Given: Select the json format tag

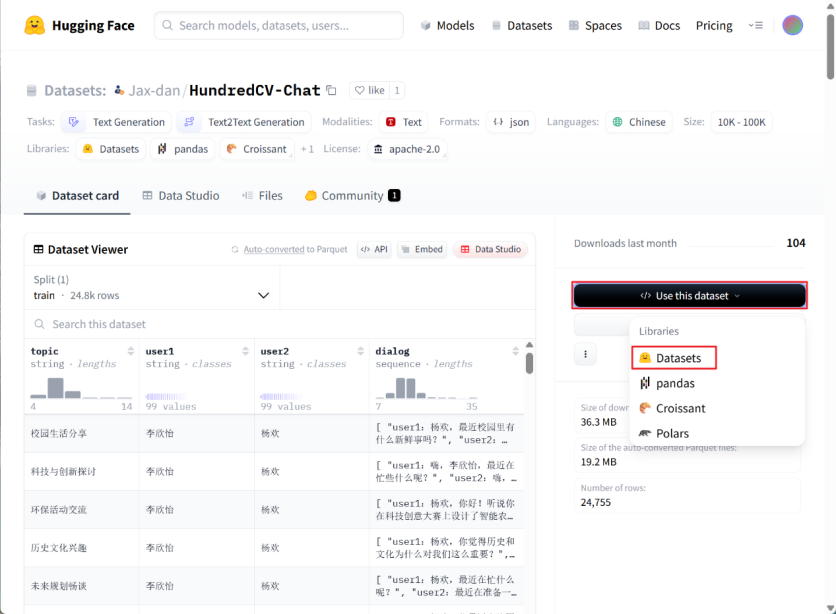Looking at the screenshot, I should pyautogui.click(x=511, y=122).
